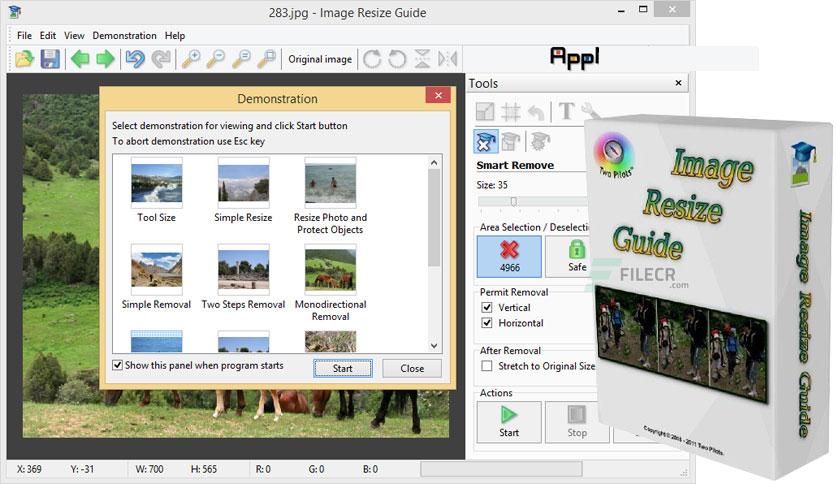
Task: Click the 'X: 369' status bar entry
Action: 29,469
